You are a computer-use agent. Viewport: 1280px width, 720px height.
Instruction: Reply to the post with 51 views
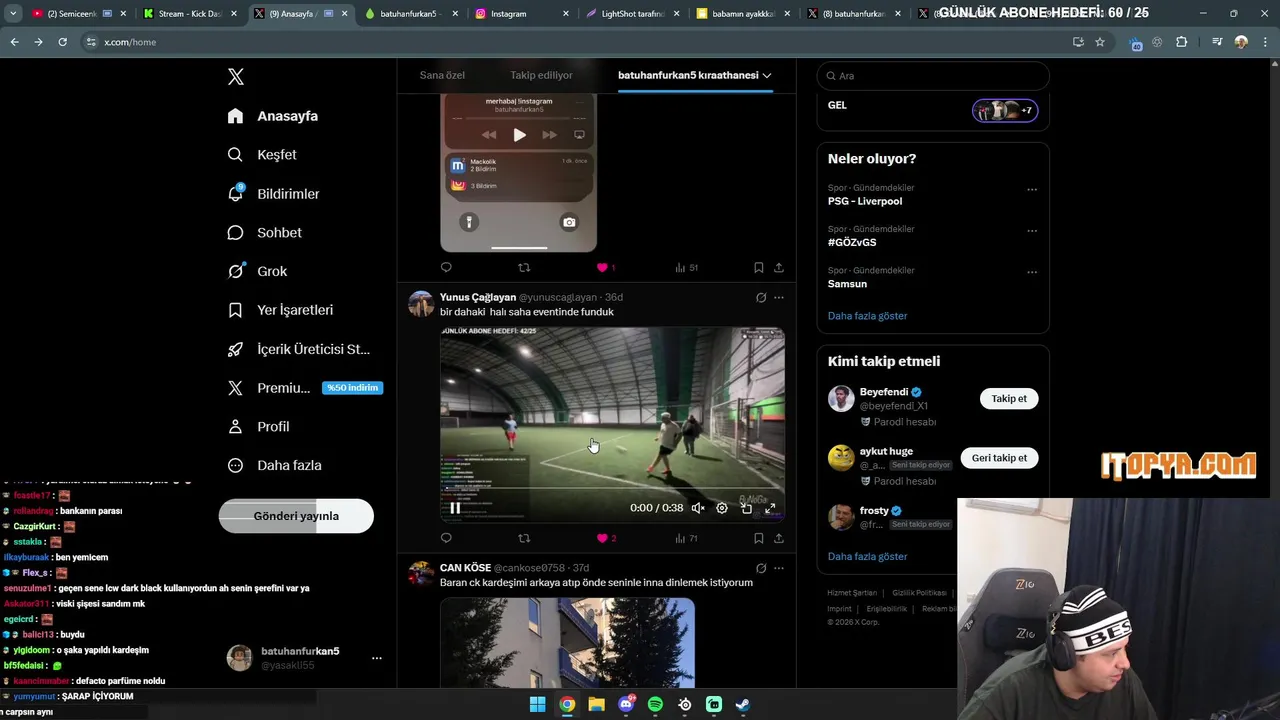446,267
